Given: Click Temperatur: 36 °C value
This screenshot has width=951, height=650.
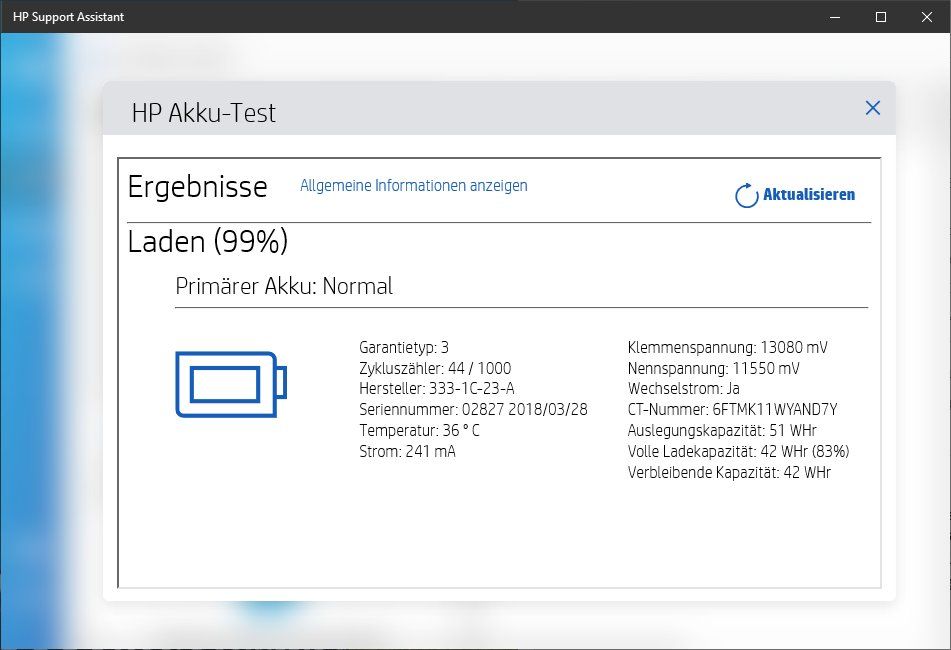Looking at the screenshot, I should click(419, 431).
